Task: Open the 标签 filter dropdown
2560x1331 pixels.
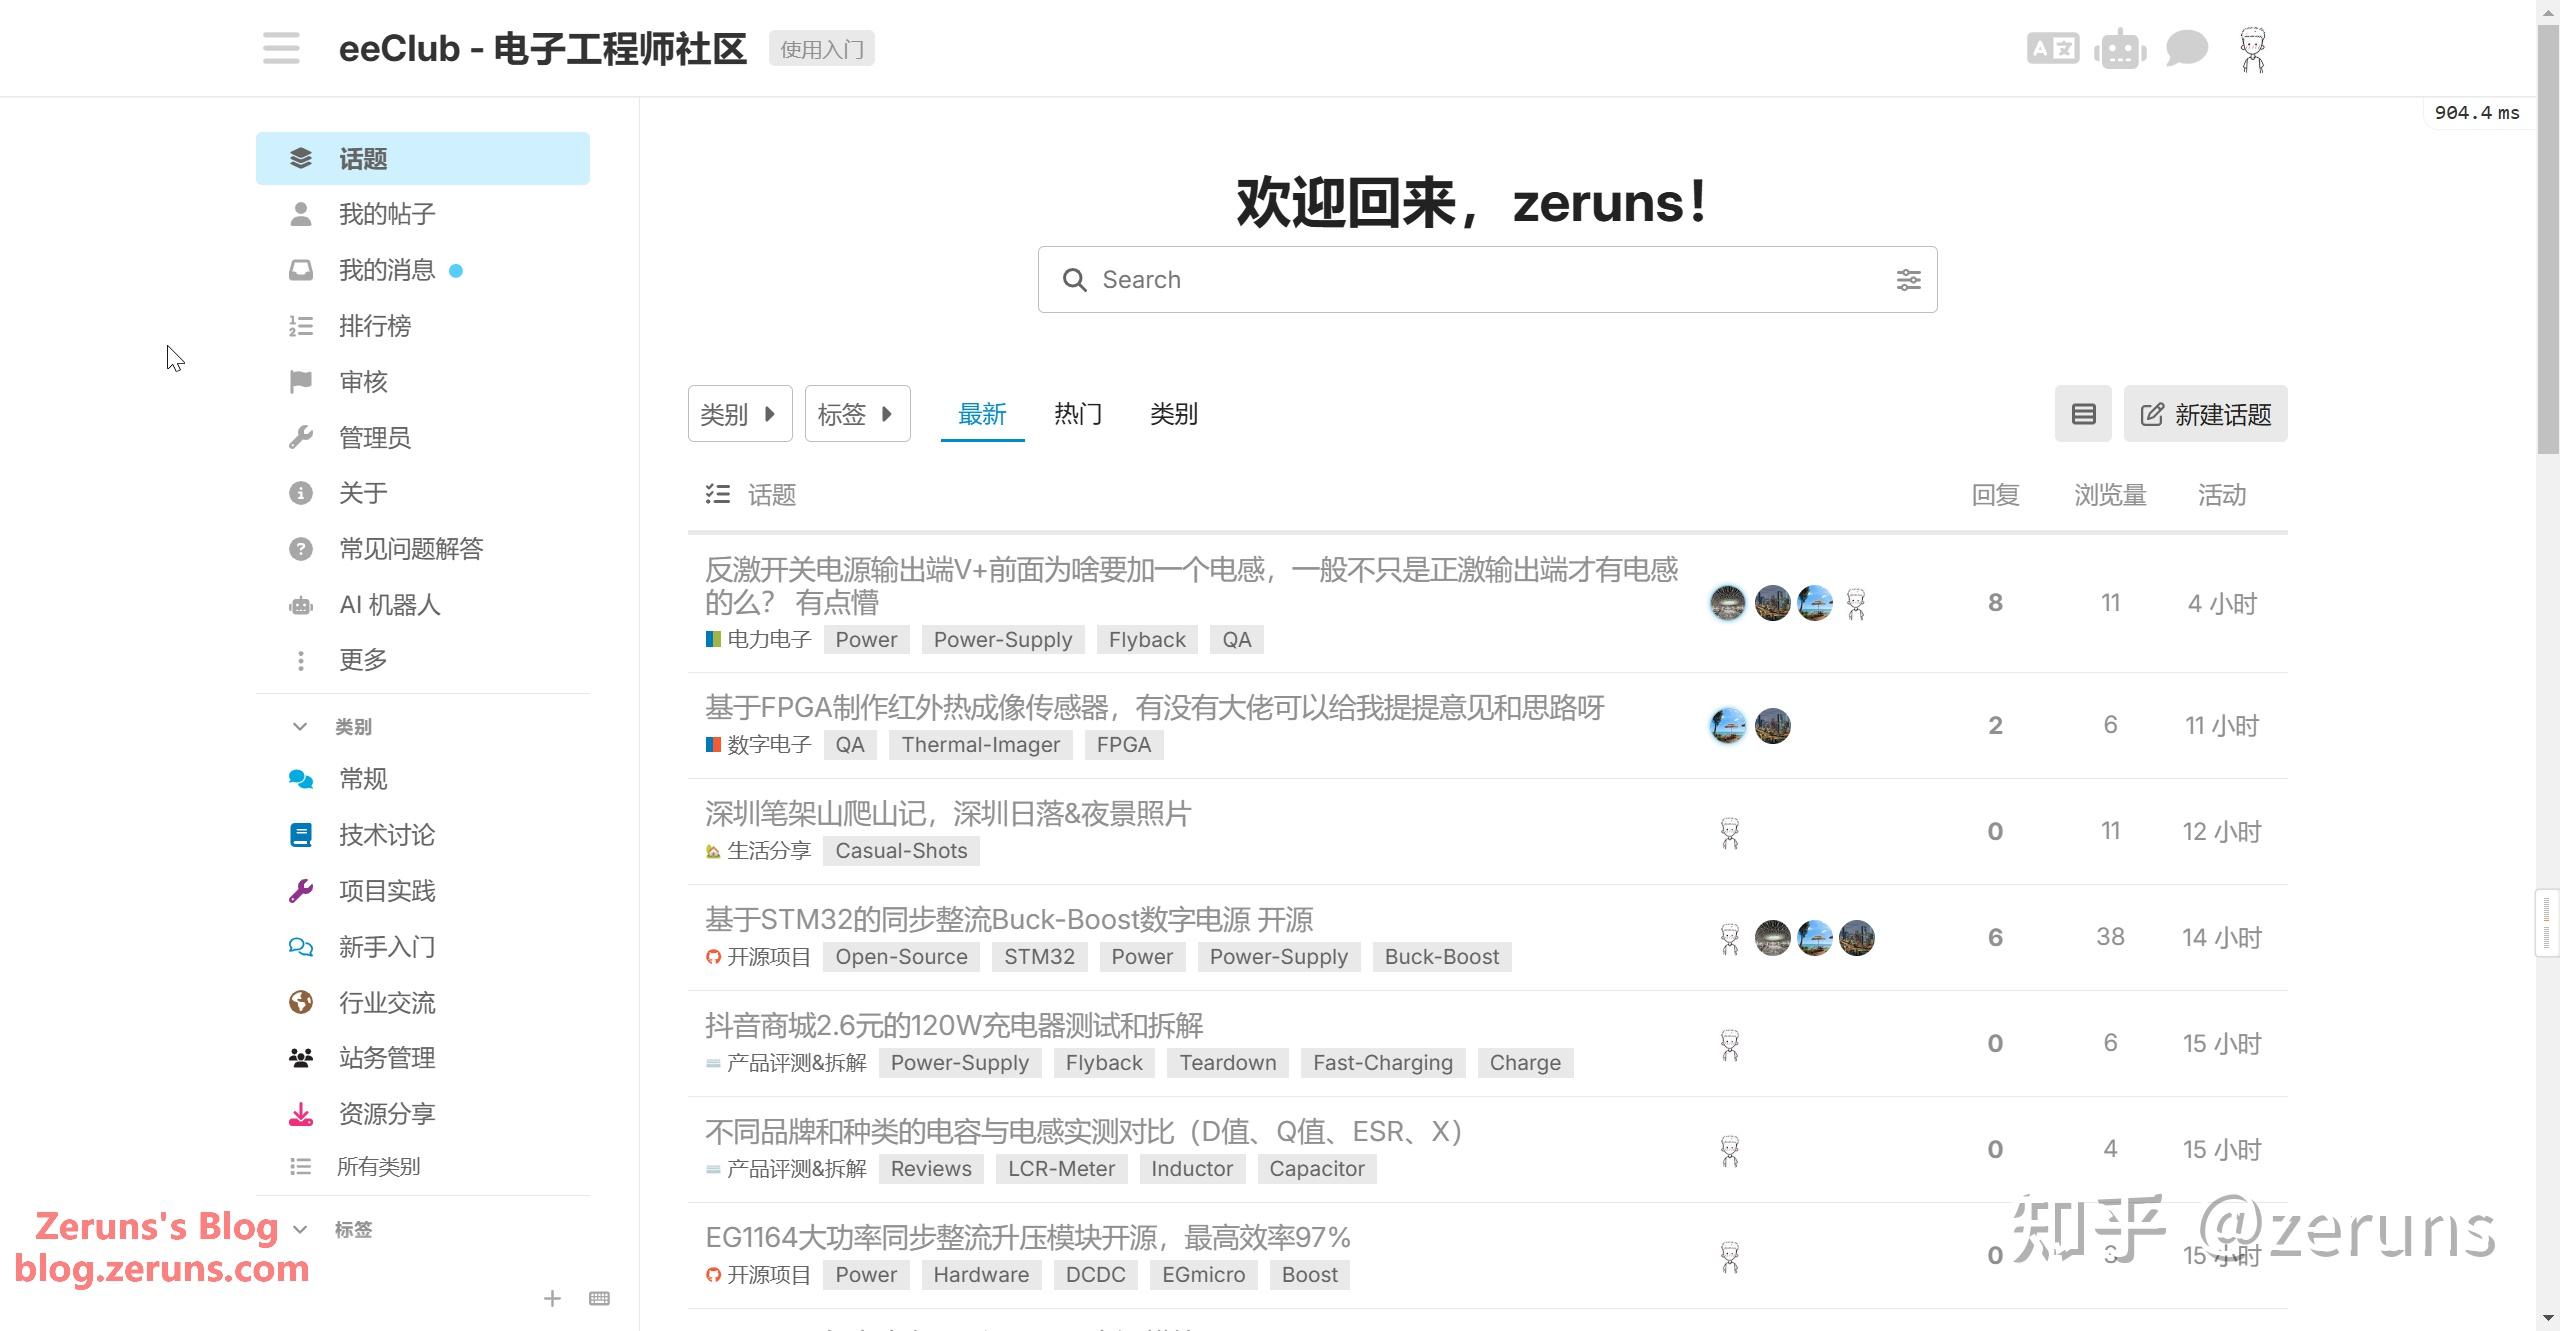Action: pos(856,413)
